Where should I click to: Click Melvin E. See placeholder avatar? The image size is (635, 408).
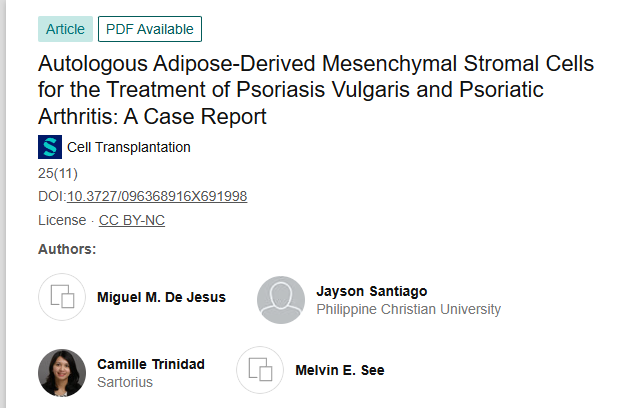(260, 370)
